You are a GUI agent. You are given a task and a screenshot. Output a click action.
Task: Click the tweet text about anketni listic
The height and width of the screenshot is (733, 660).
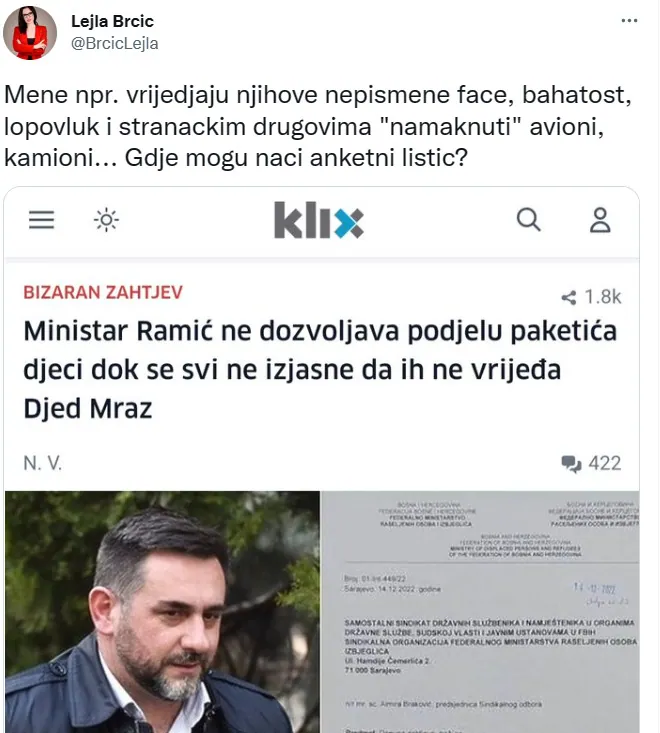point(318,126)
